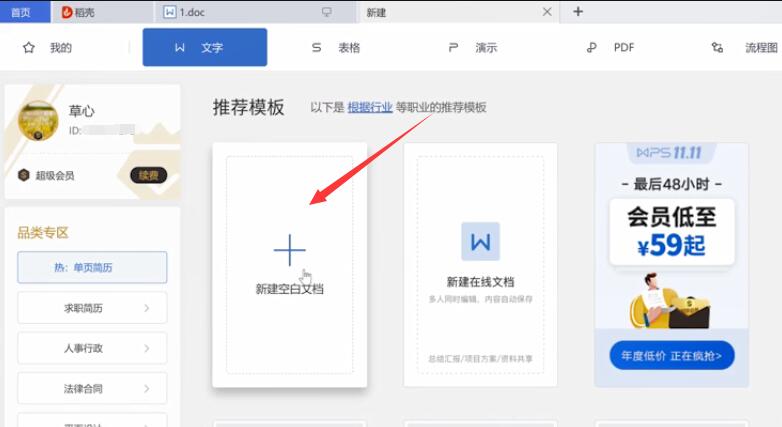The image size is (782, 427).
Task: Open the 我的 star section
Action: [x=47, y=48]
